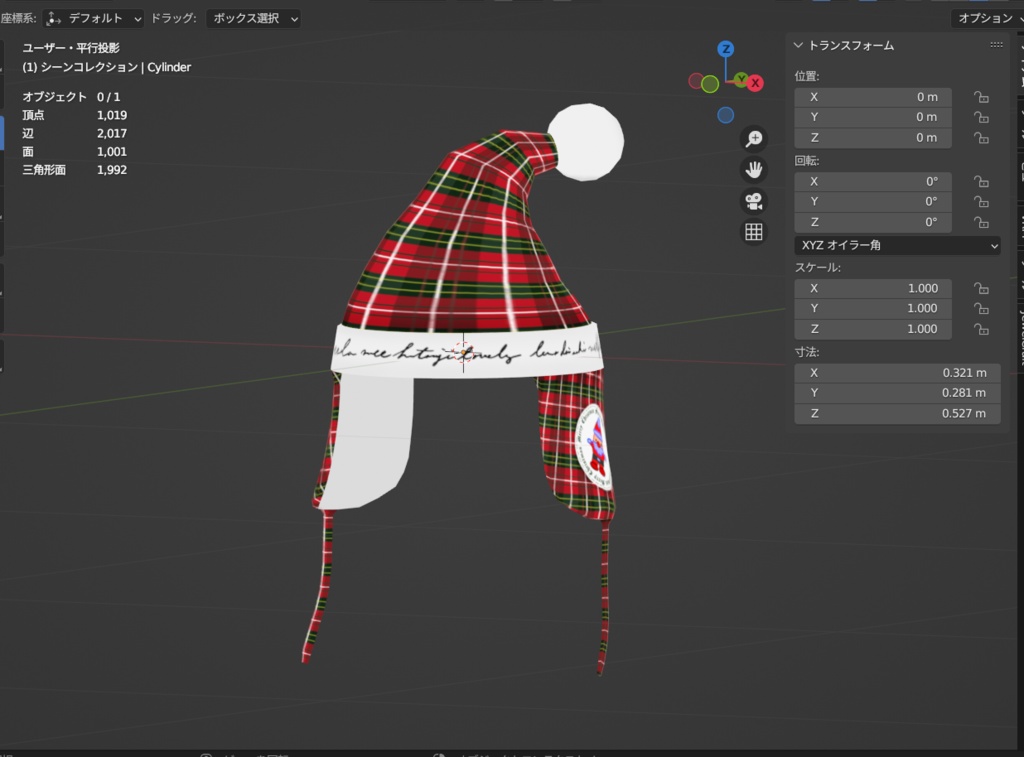Image resolution: width=1024 pixels, height=757 pixels.
Task: Lock the scale Z field
Action: [x=981, y=329]
